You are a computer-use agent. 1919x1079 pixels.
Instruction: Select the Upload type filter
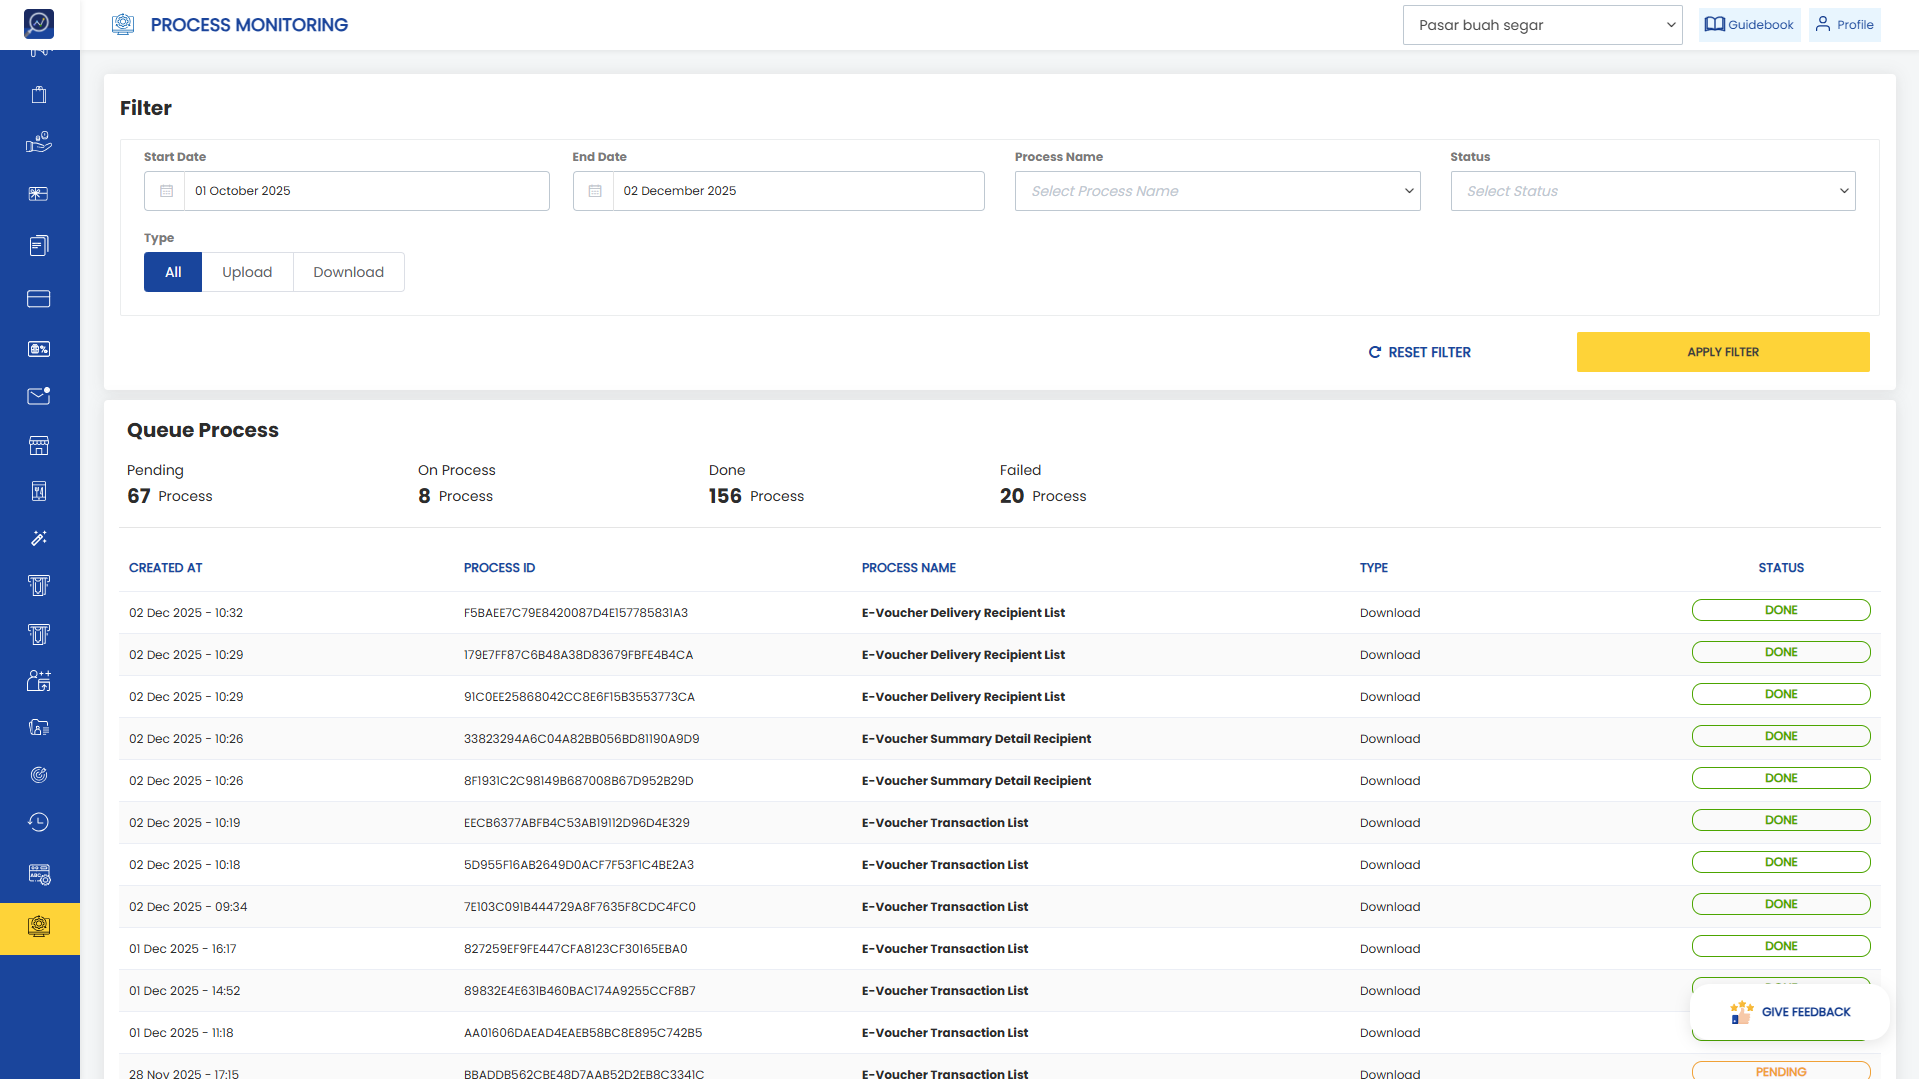click(x=247, y=272)
